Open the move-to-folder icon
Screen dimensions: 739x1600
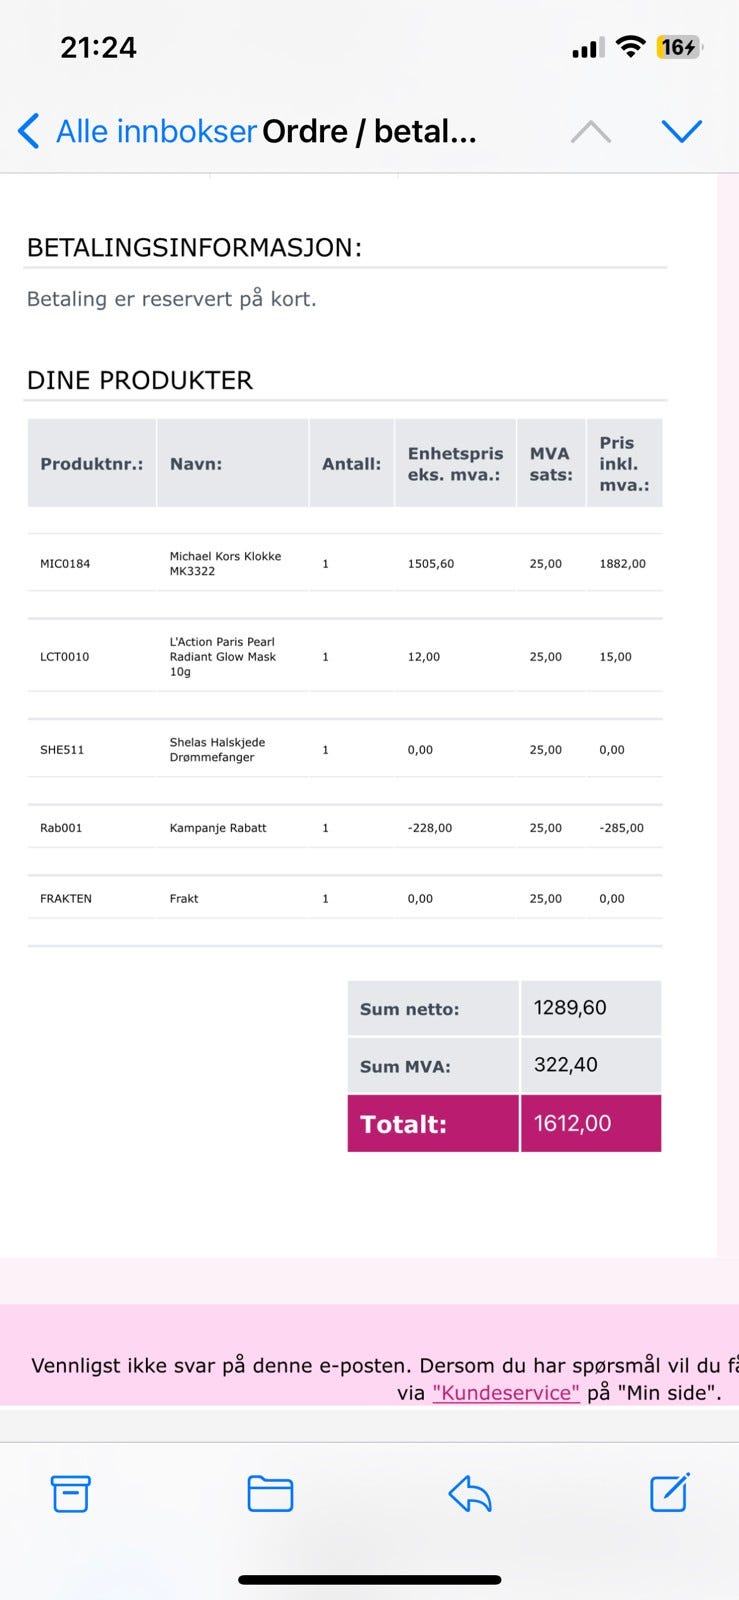tap(270, 1494)
